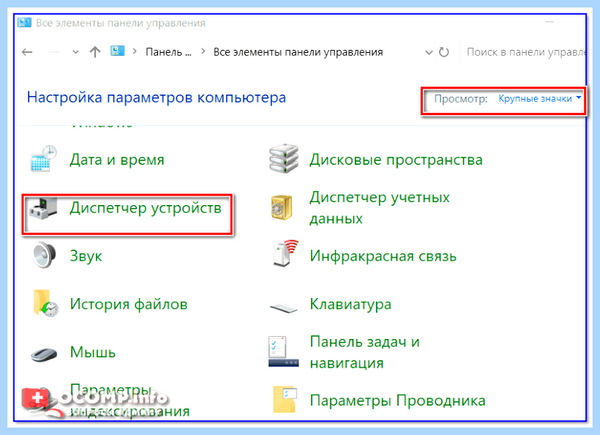Open the Sound speaker icon
The height and width of the screenshot is (435, 600).
[44, 255]
